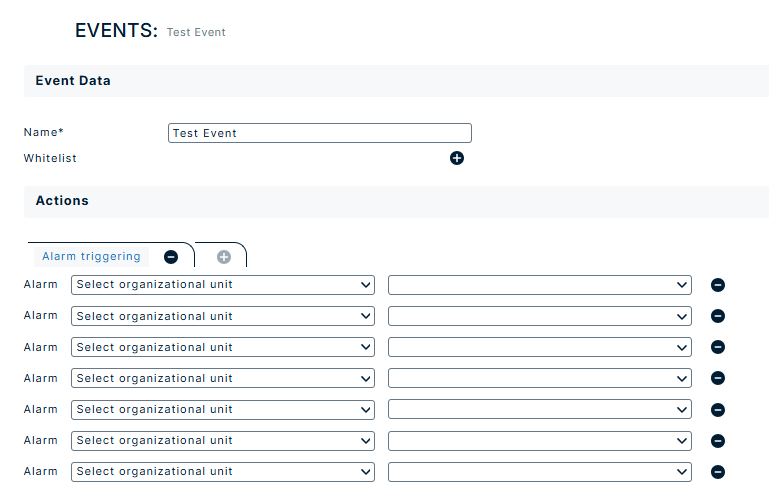Expand the empty alarm dropdown in second row
769x490 pixels.
coord(539,316)
